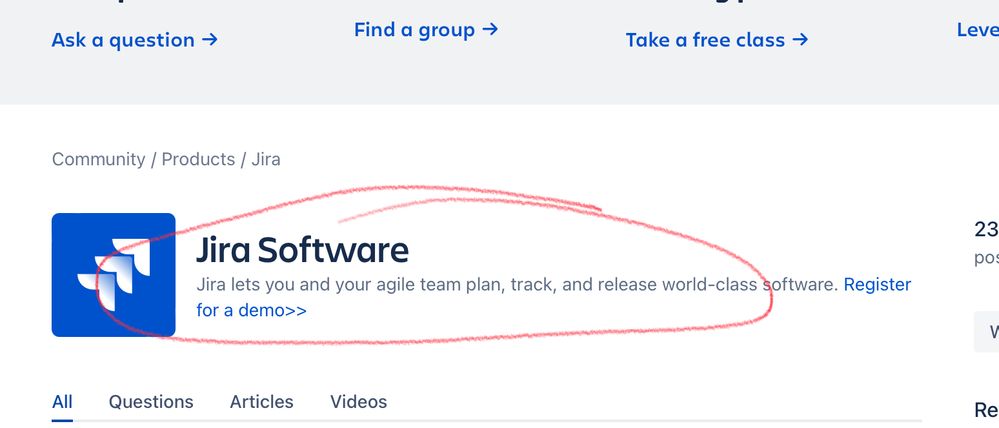The height and width of the screenshot is (428, 999).
Task: Open the Ask a question link
Action: tap(134, 40)
